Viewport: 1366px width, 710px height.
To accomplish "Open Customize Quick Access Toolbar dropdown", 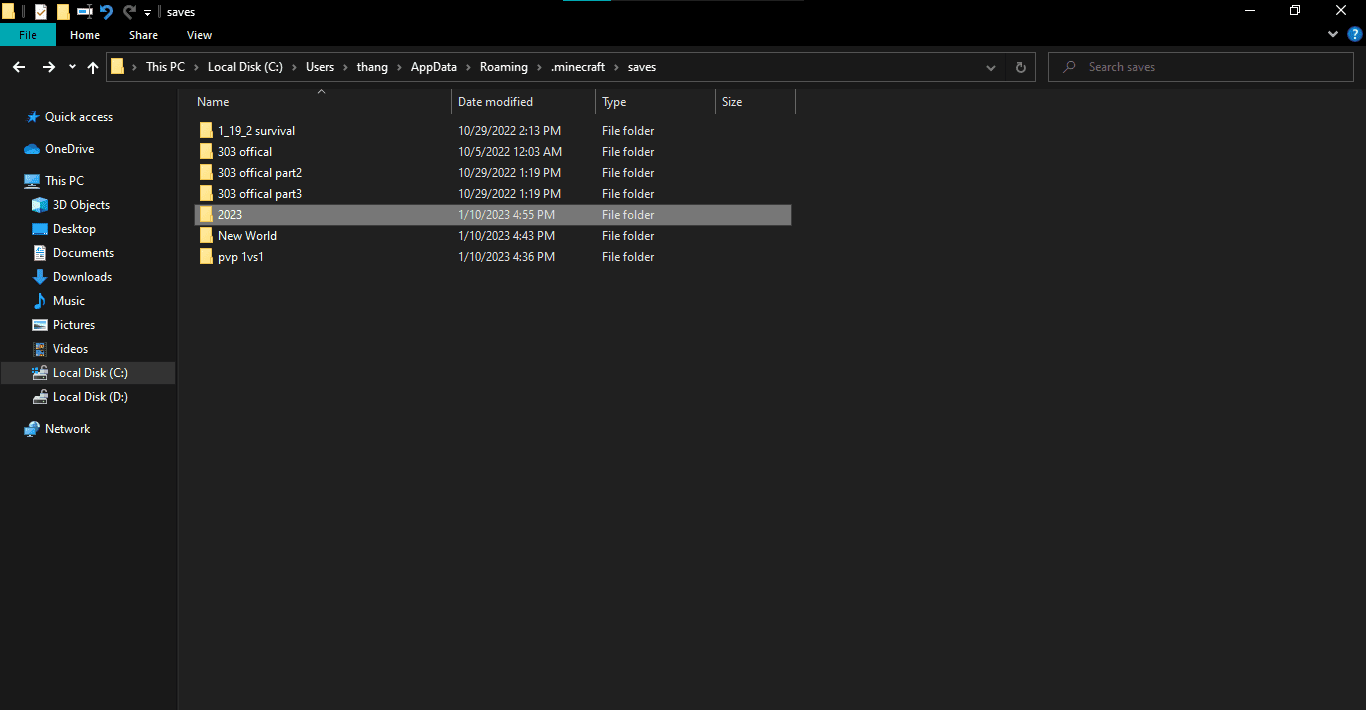I will point(147,13).
